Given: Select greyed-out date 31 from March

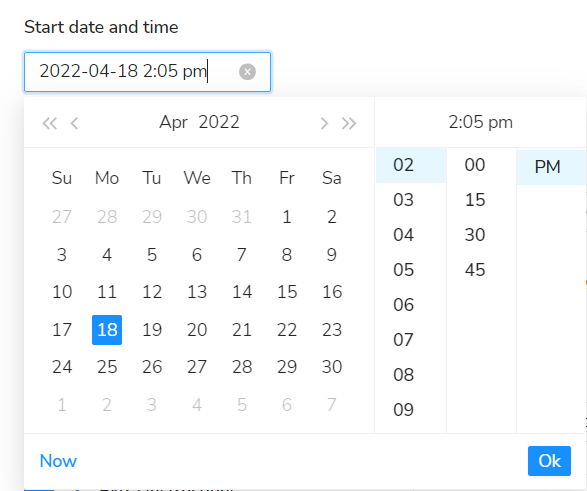Looking at the screenshot, I should click(x=242, y=217).
